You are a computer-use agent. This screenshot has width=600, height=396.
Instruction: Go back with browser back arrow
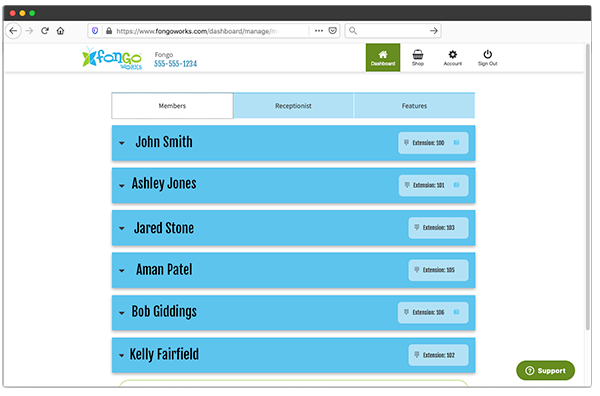13,31
